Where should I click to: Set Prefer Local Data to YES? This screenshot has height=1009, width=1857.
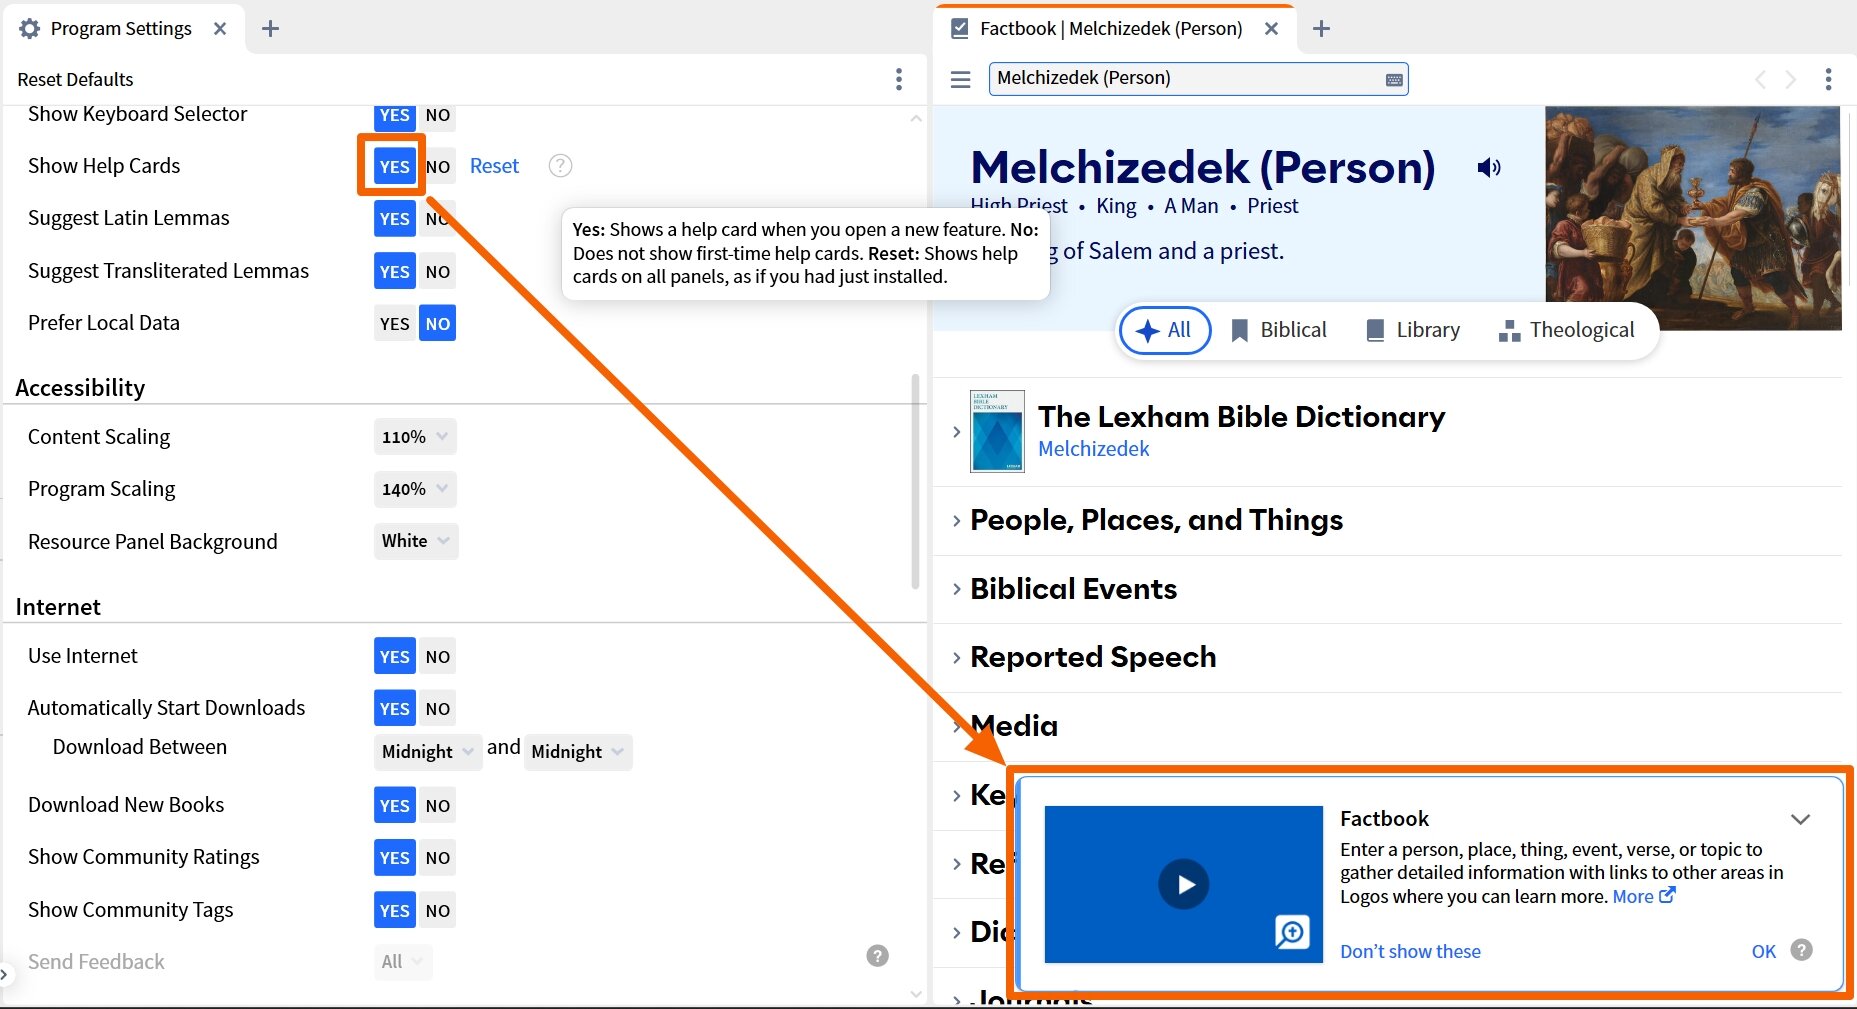[394, 323]
